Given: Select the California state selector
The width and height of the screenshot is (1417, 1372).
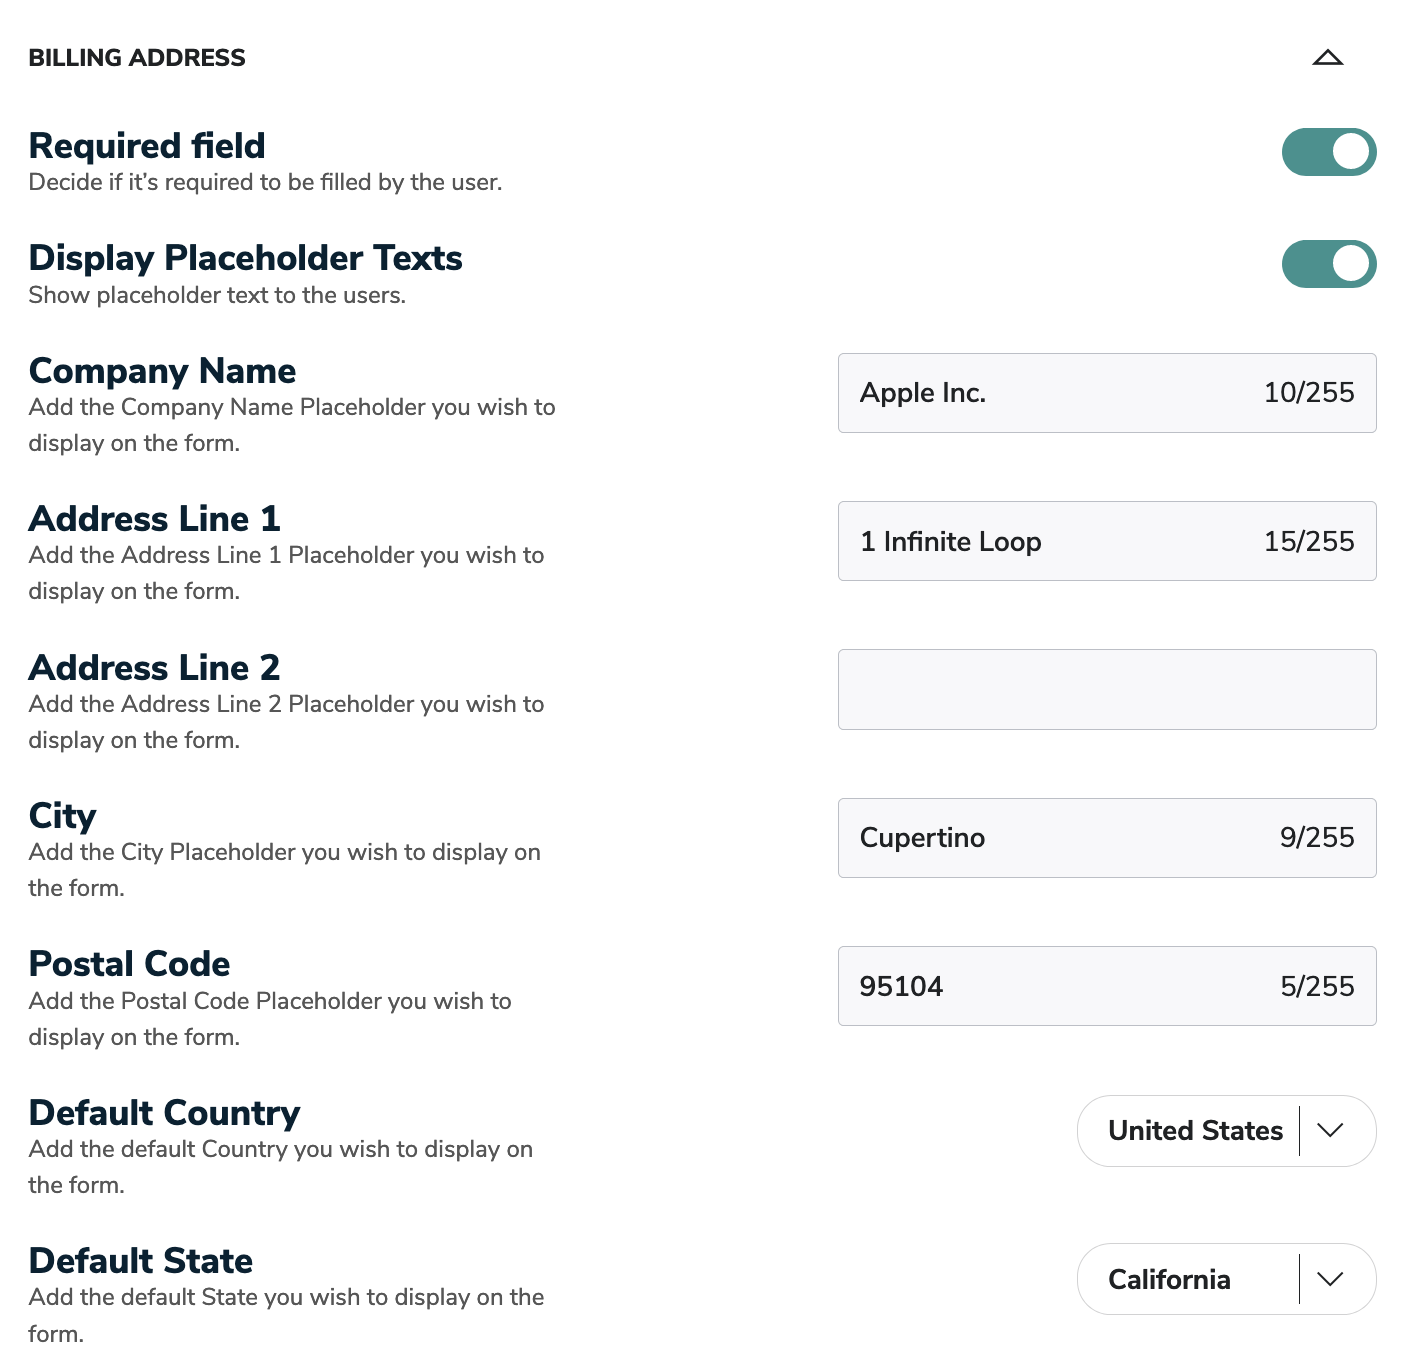Looking at the screenshot, I should pos(1168,1279).
